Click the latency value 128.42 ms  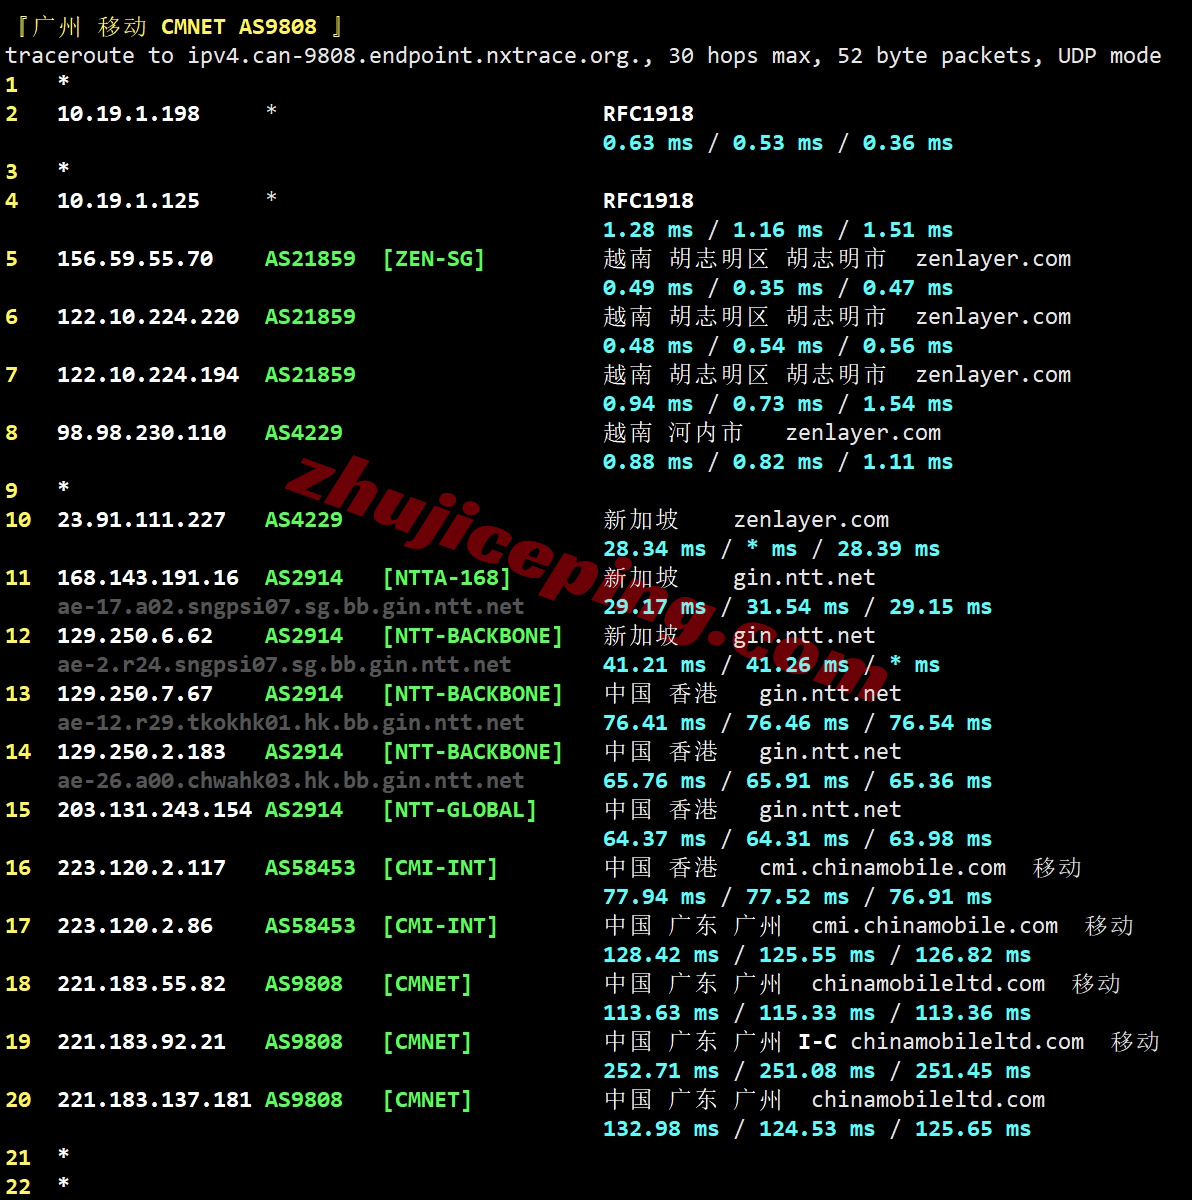(x=661, y=955)
